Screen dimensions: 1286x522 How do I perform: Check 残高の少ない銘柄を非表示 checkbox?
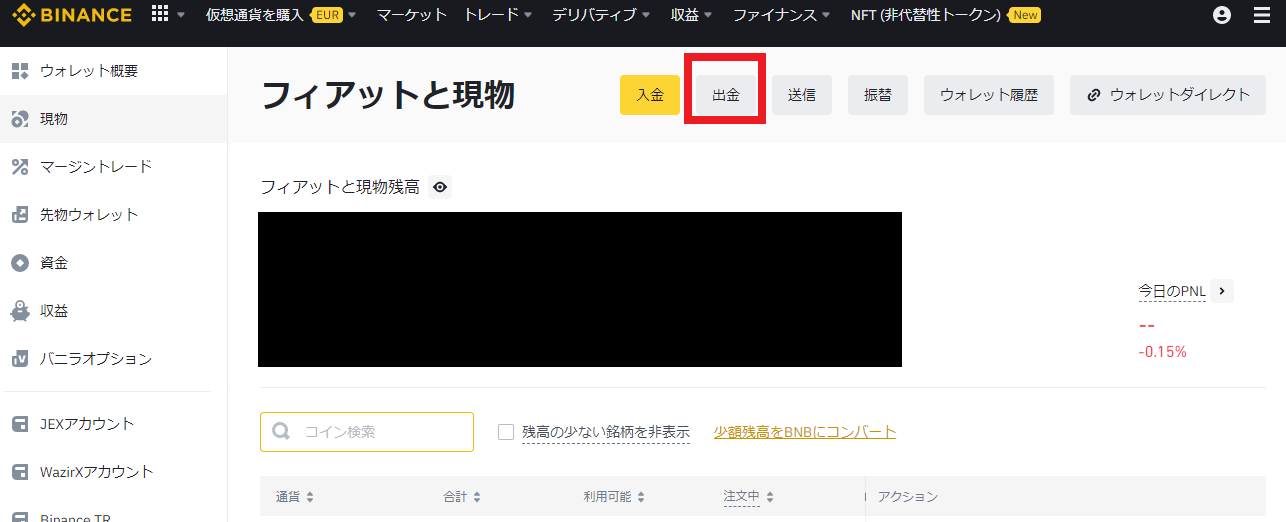[x=506, y=432]
